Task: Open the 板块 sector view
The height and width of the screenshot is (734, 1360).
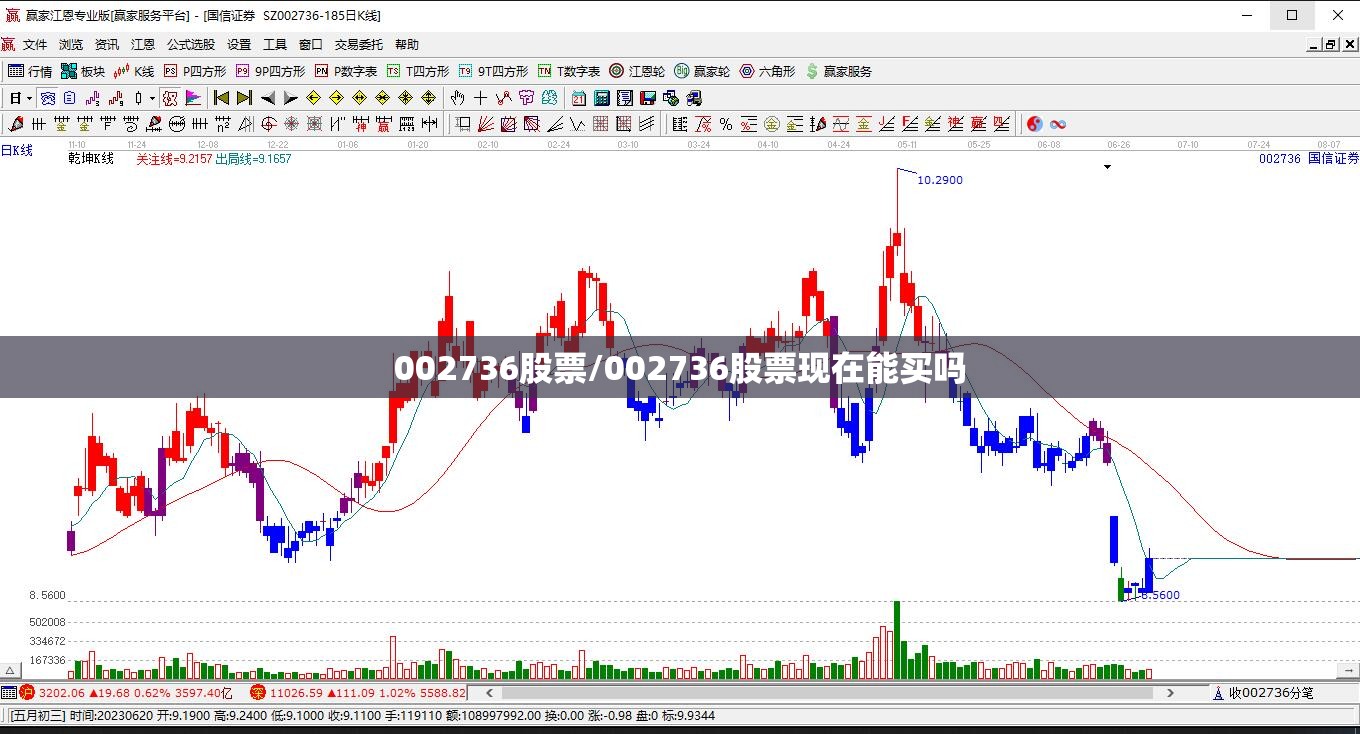Action: point(83,71)
